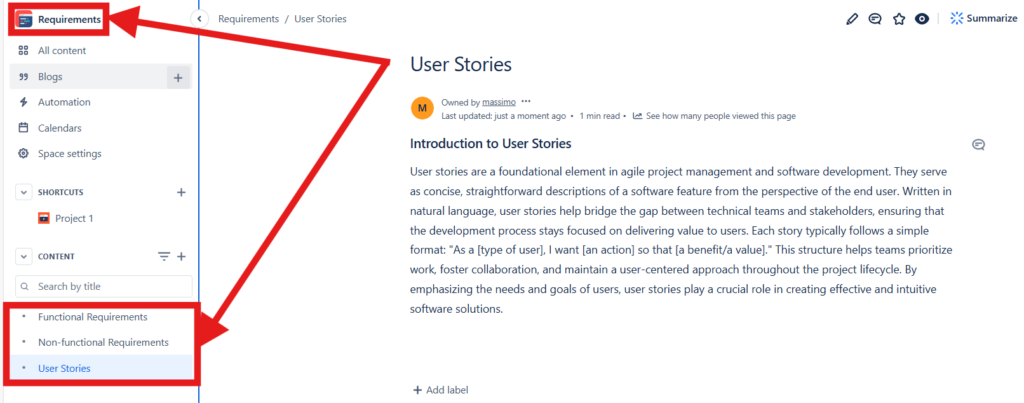Create content with plus beside CONTENT
The width and height of the screenshot is (1024, 403).
point(182,257)
